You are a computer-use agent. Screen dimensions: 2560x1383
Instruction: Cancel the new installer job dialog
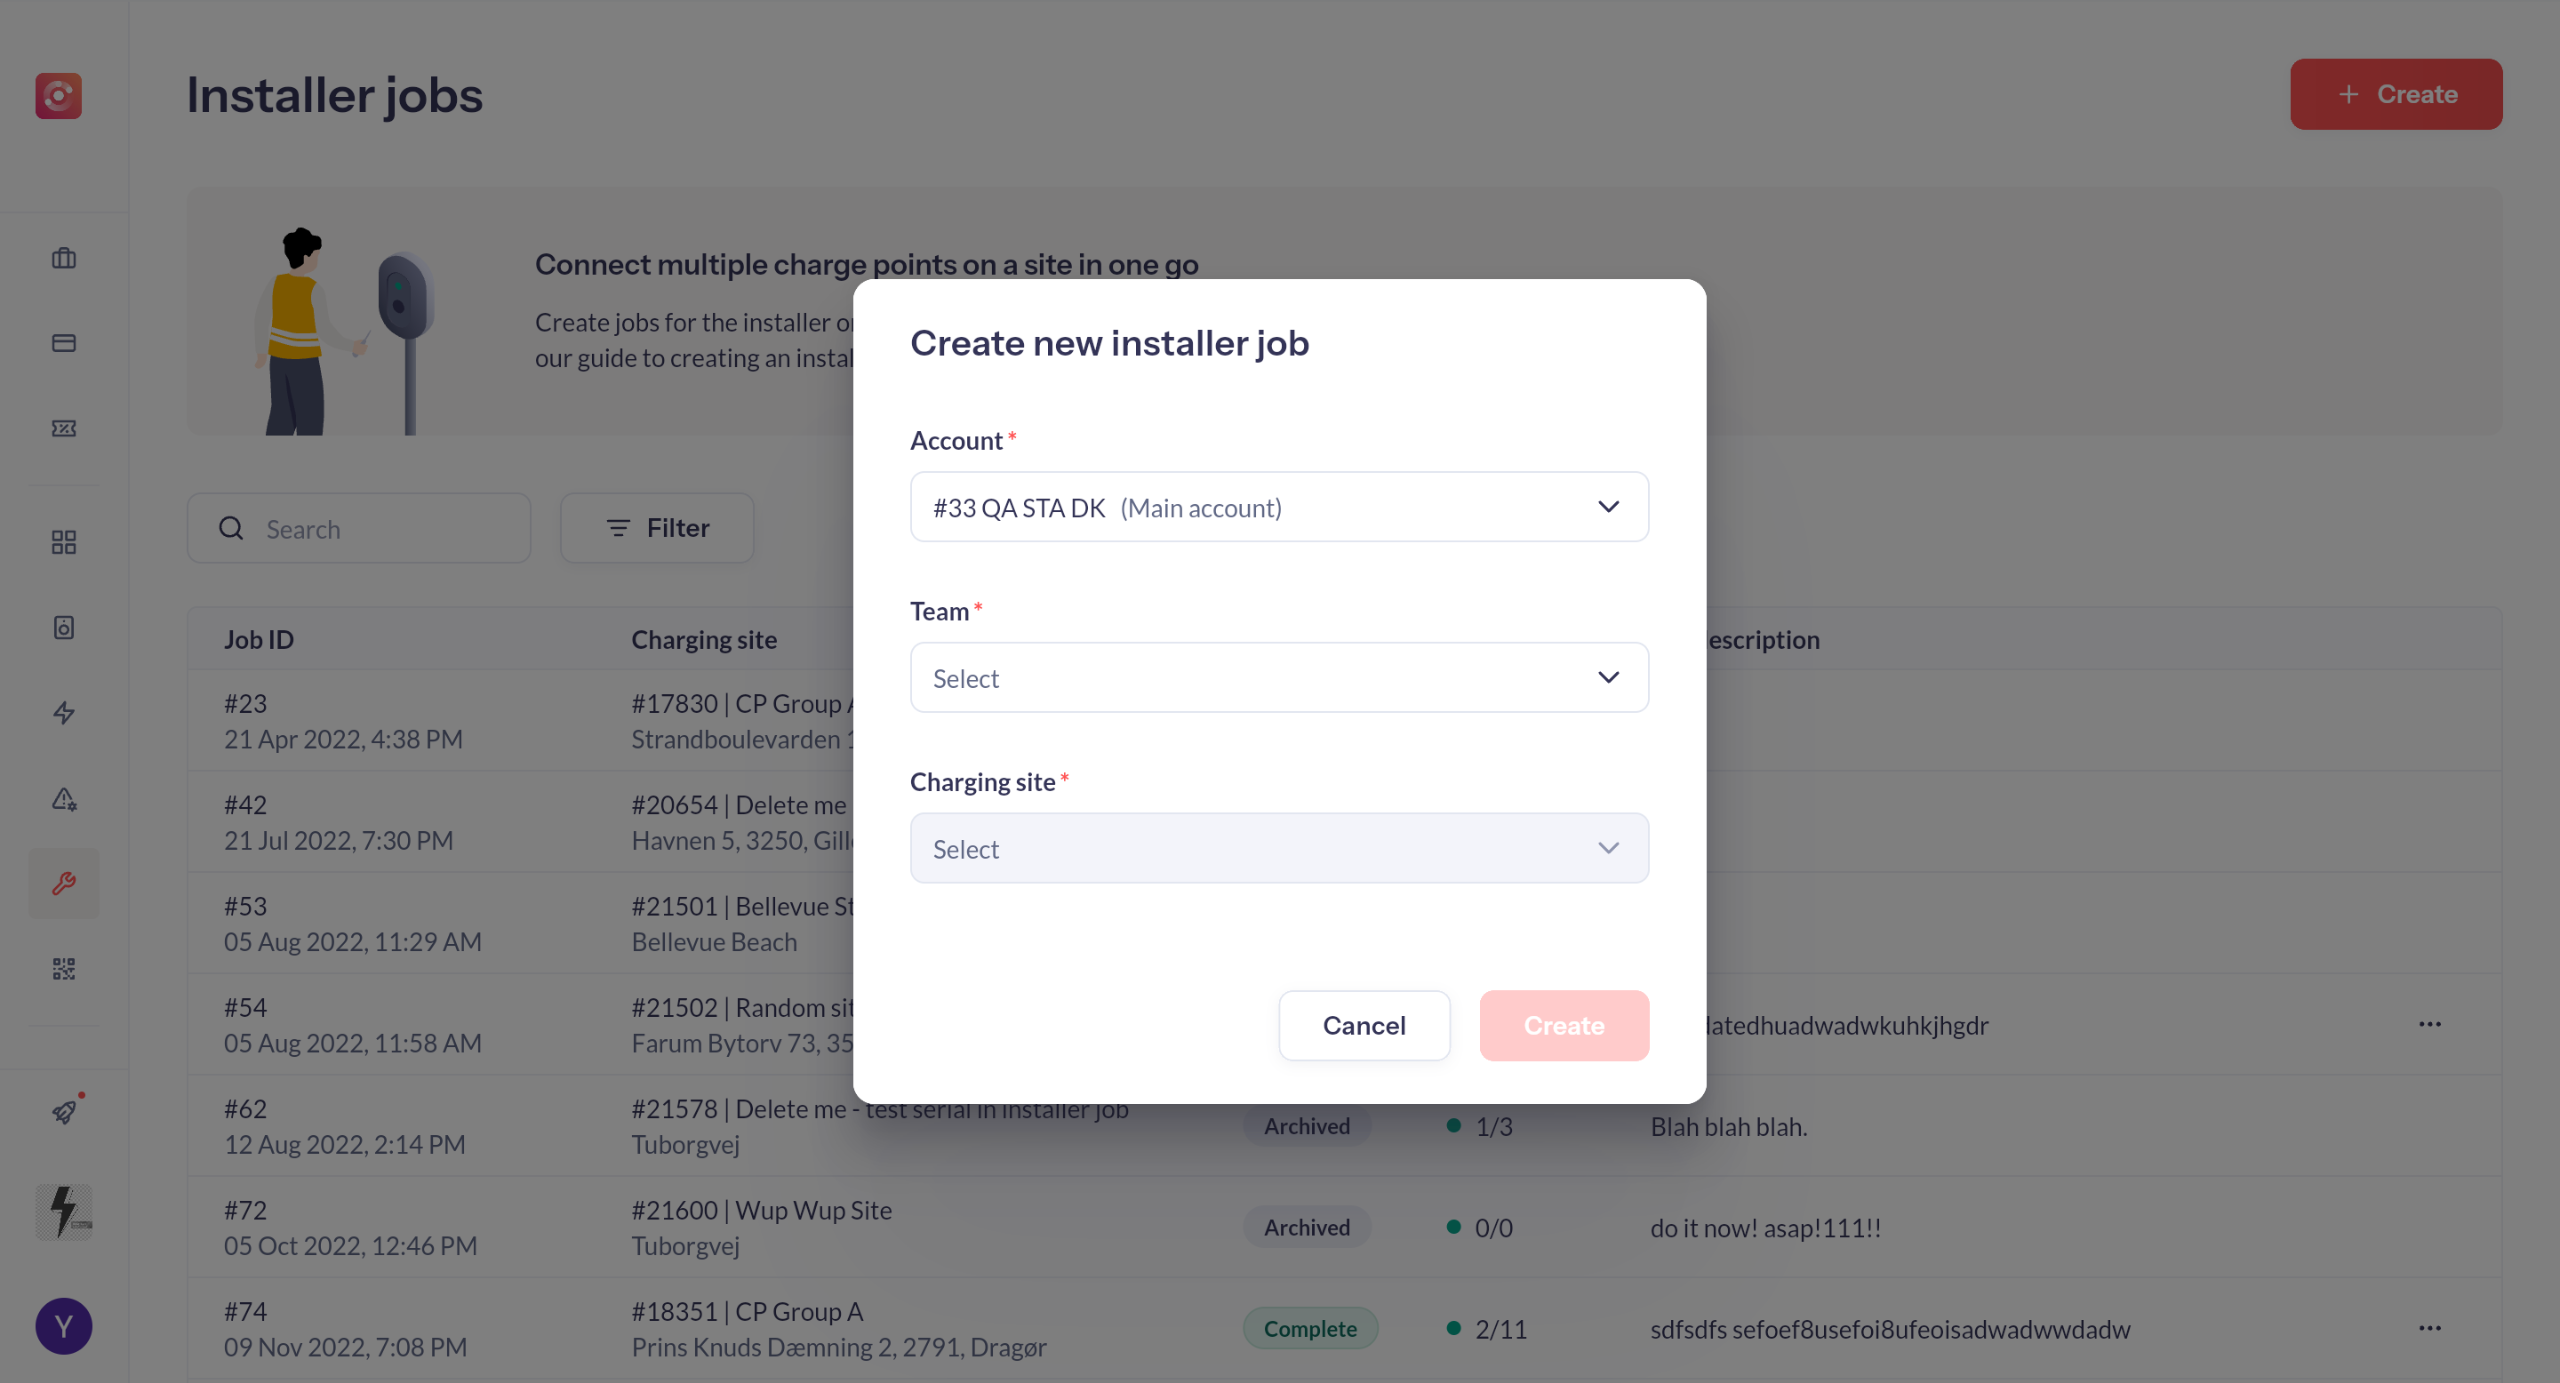point(1364,1025)
